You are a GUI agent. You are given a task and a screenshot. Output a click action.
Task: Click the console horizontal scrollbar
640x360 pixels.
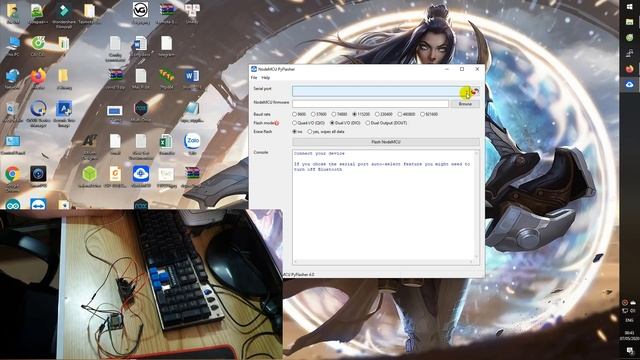point(384,262)
